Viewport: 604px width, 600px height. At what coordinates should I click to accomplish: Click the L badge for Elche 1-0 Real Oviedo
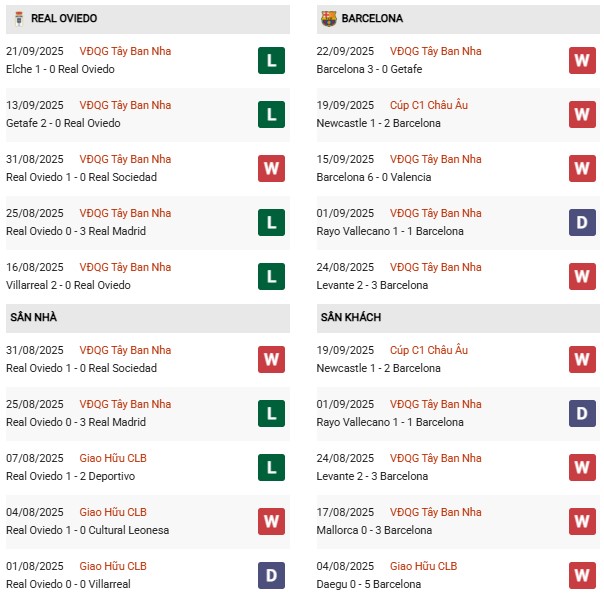[272, 60]
